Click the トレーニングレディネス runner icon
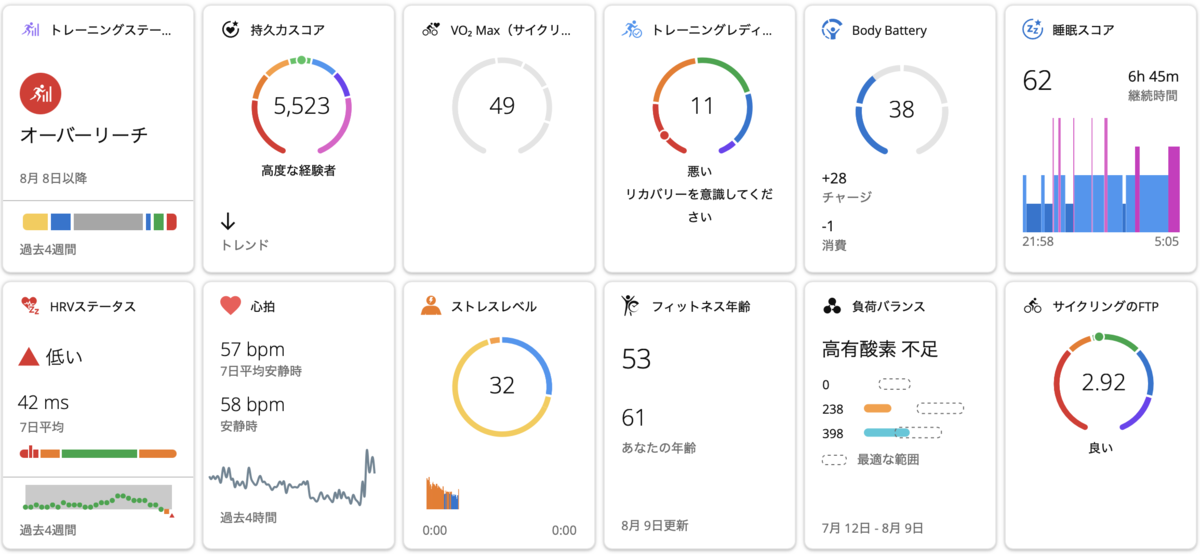1200x554 pixels. tap(631, 30)
